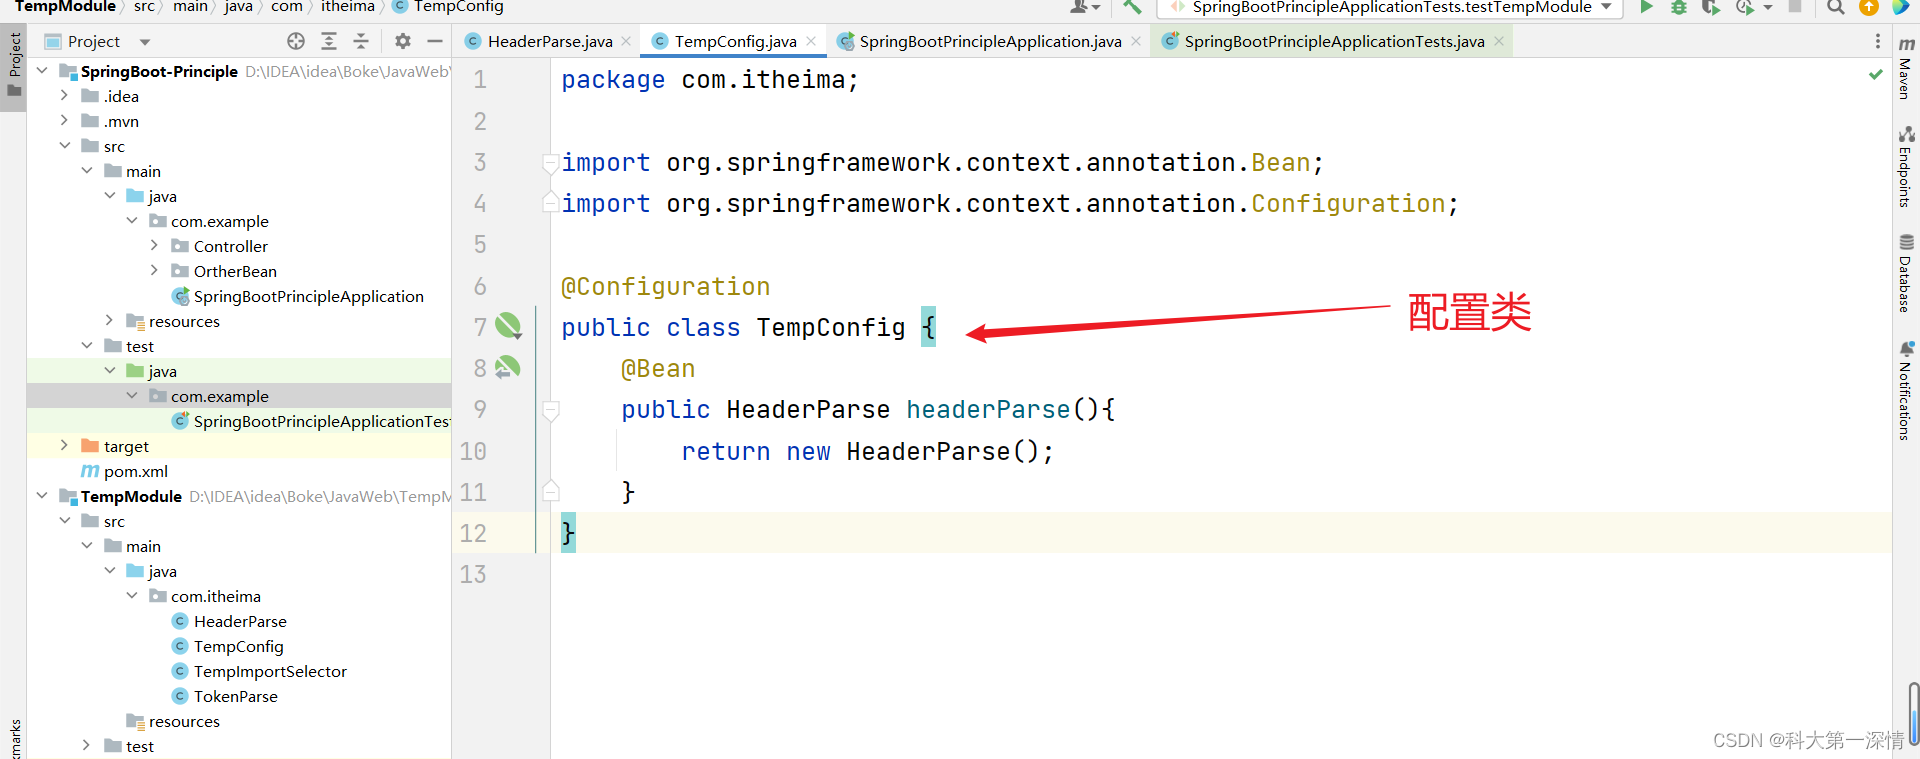Hide the Project panel with minus icon
1920x759 pixels.
click(x=435, y=41)
